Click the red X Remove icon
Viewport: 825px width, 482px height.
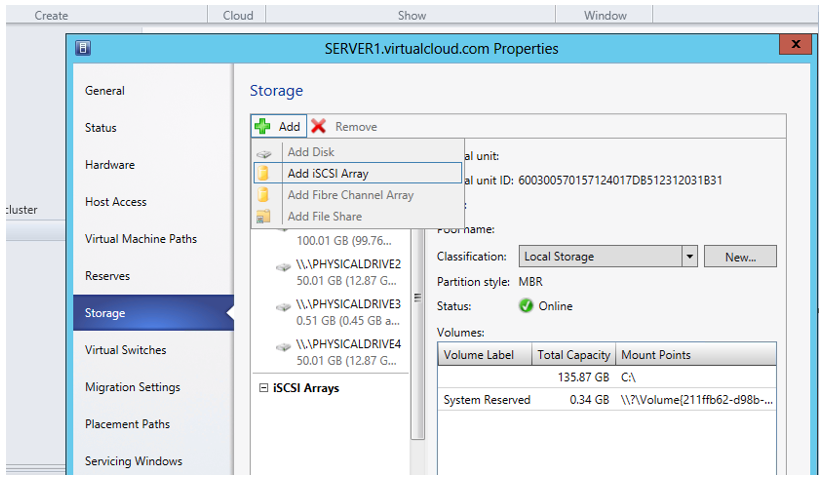click(319, 127)
